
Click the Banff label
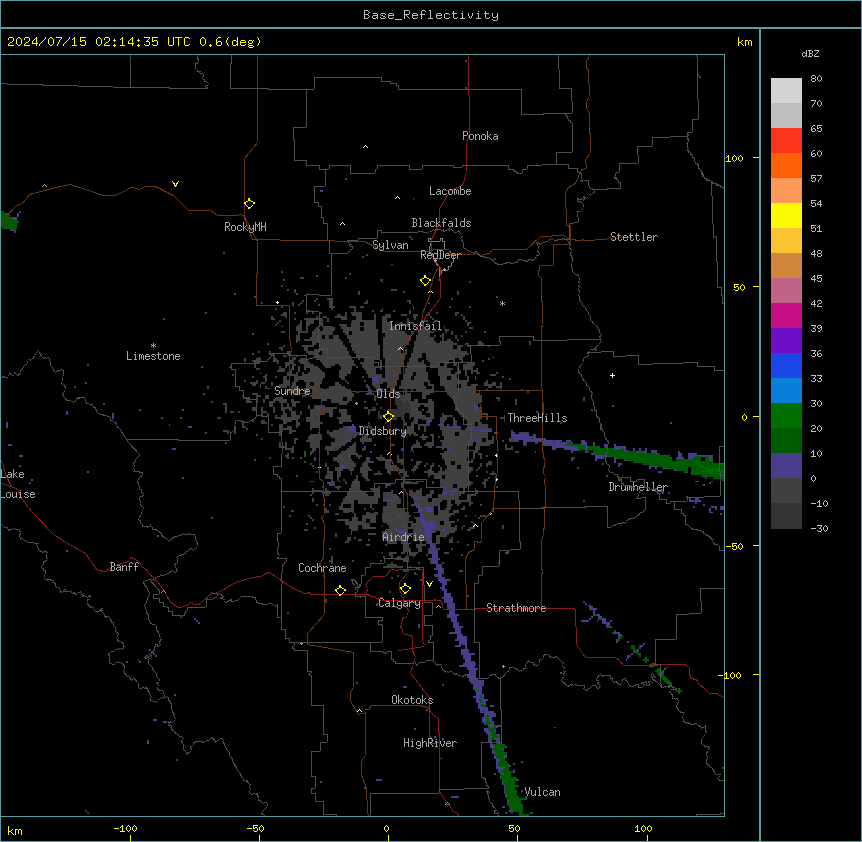(124, 567)
